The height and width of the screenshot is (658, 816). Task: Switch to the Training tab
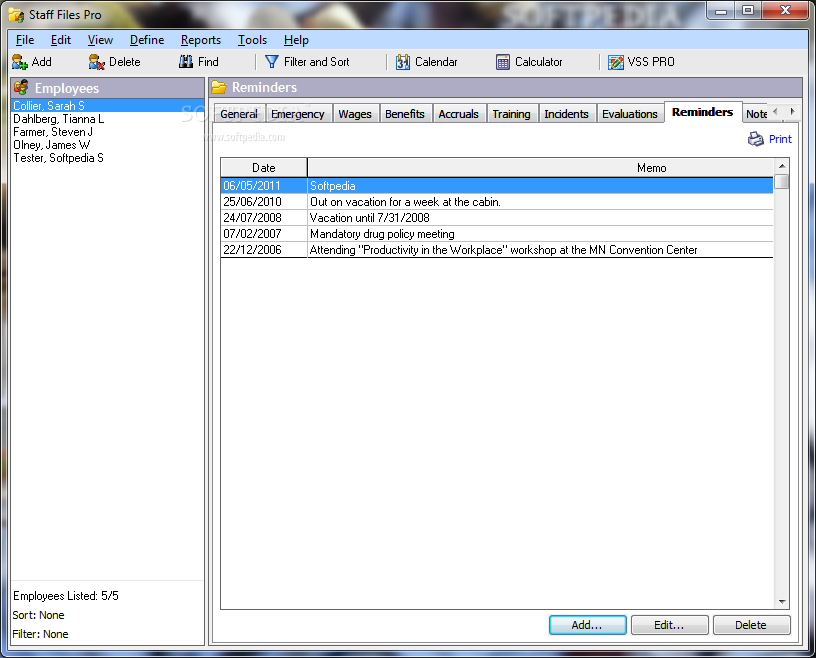(x=512, y=114)
